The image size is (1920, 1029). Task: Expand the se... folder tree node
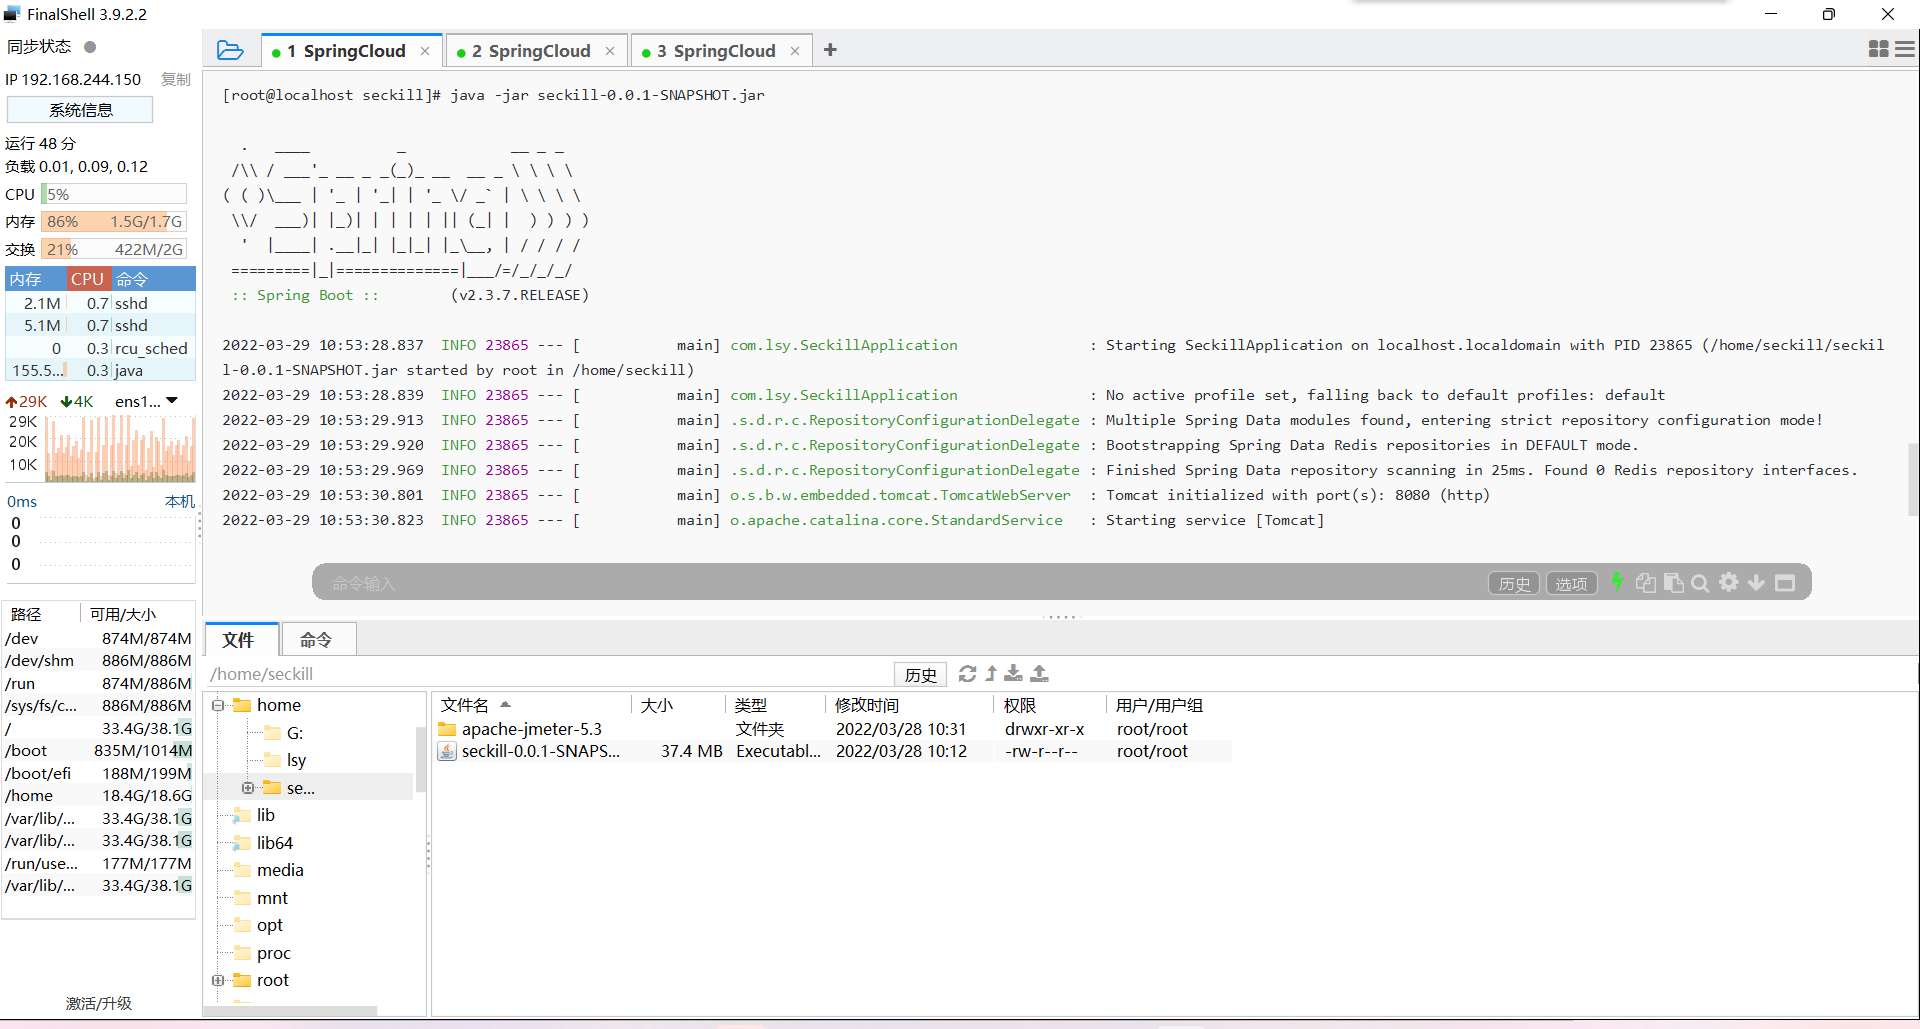point(248,788)
